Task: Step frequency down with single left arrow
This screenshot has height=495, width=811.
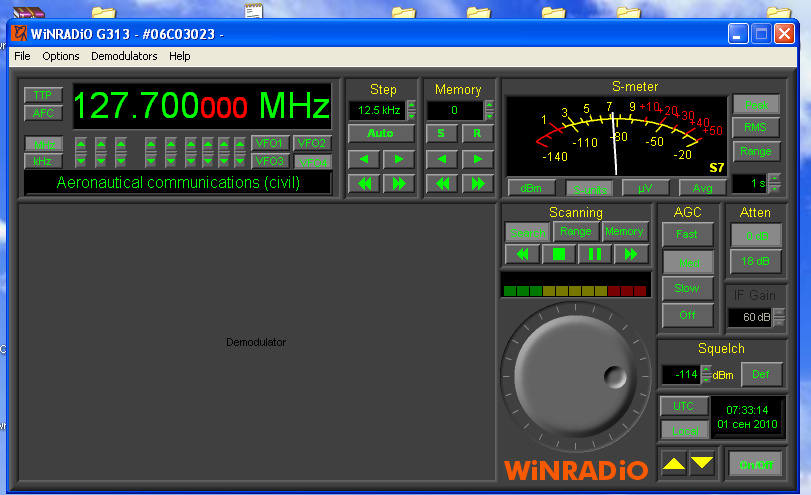Action: (x=364, y=159)
